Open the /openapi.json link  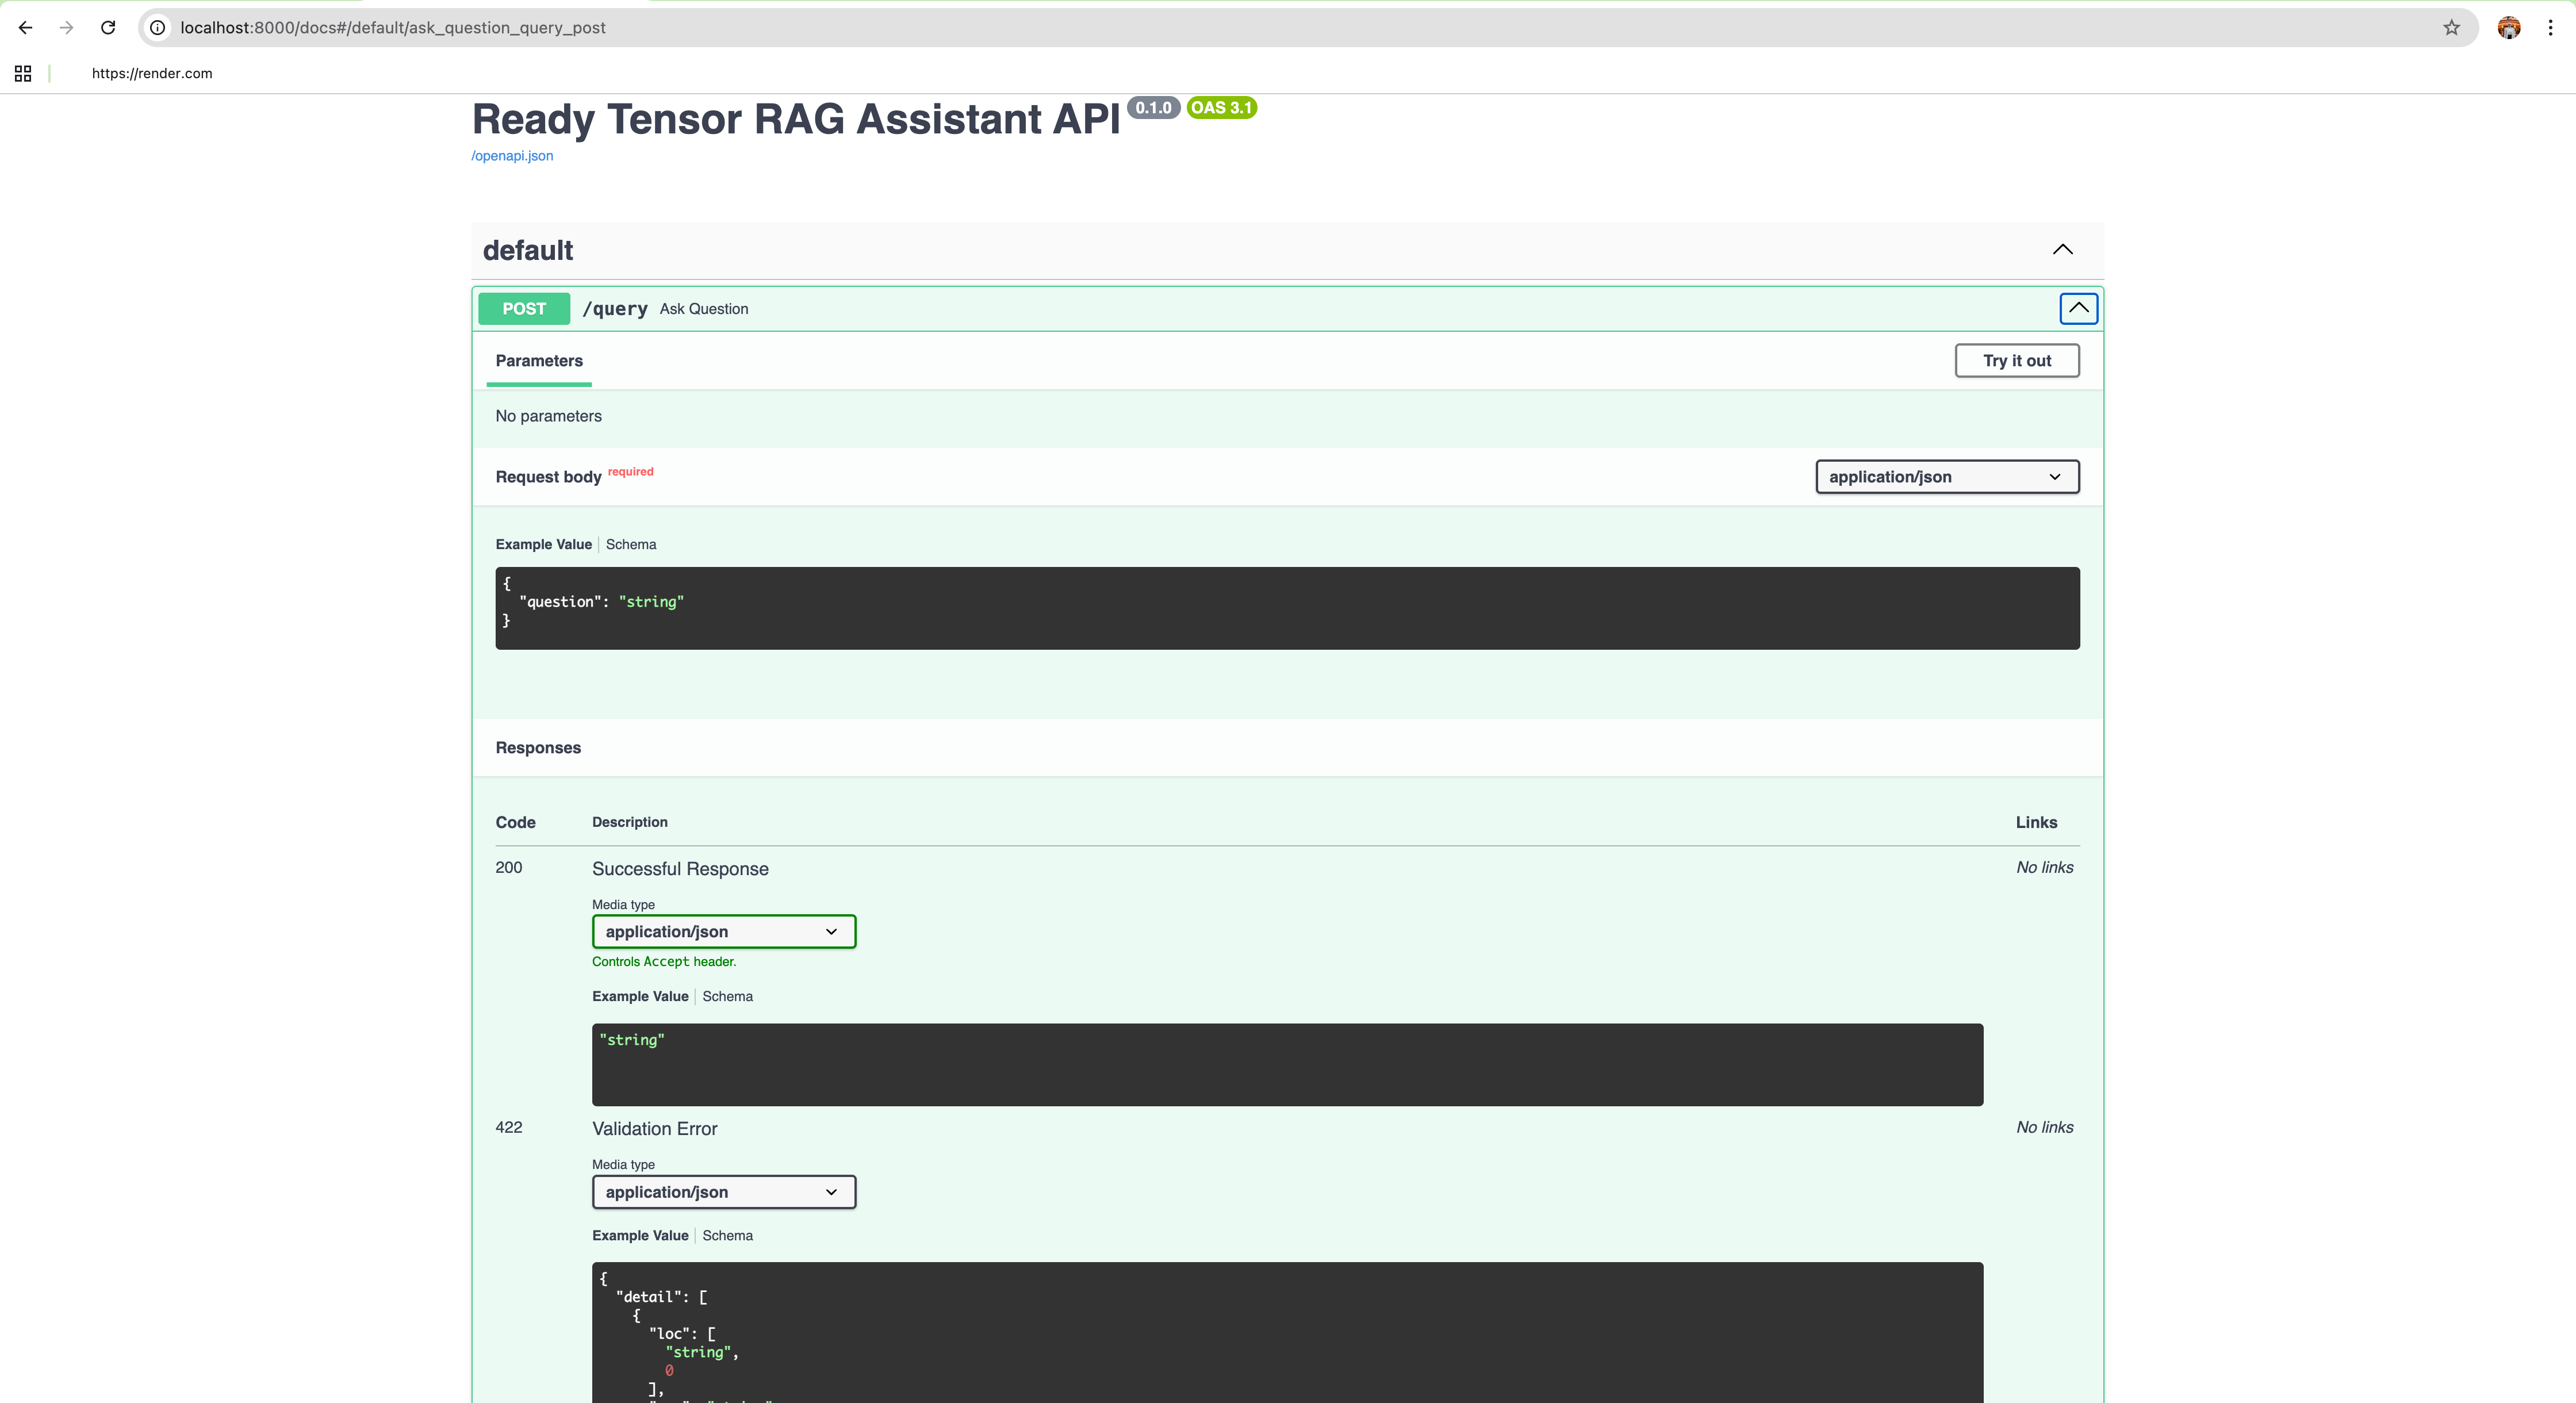[x=512, y=156]
